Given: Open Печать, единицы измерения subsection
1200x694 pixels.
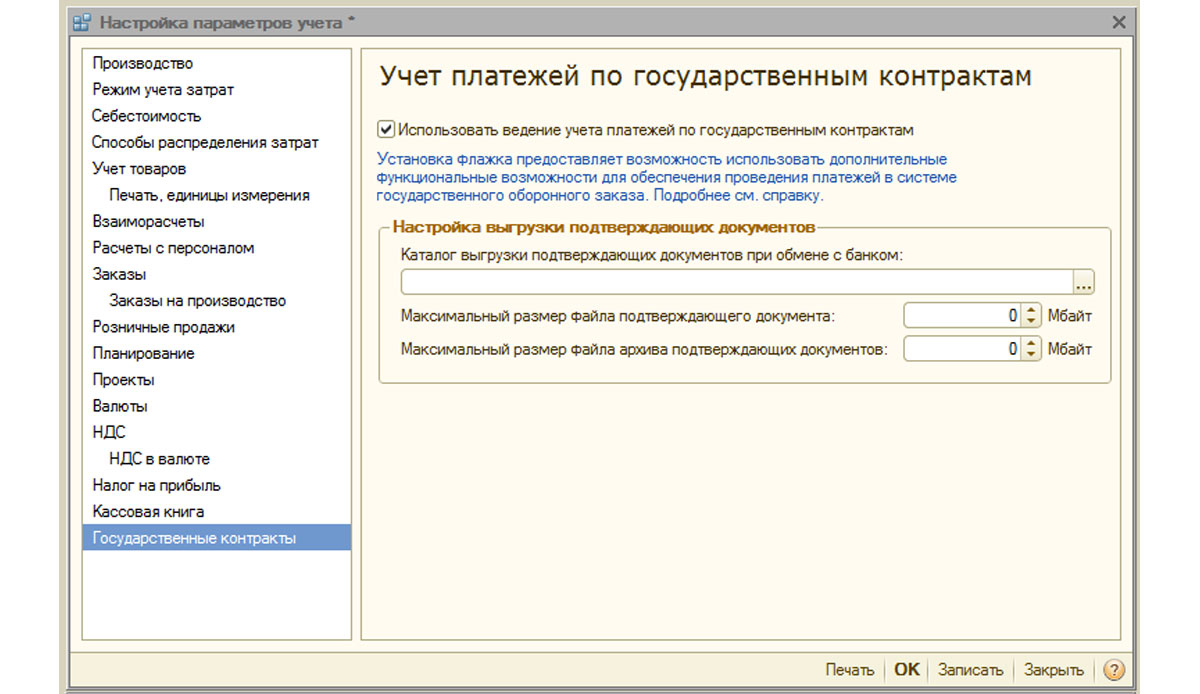Looking at the screenshot, I should (x=209, y=195).
